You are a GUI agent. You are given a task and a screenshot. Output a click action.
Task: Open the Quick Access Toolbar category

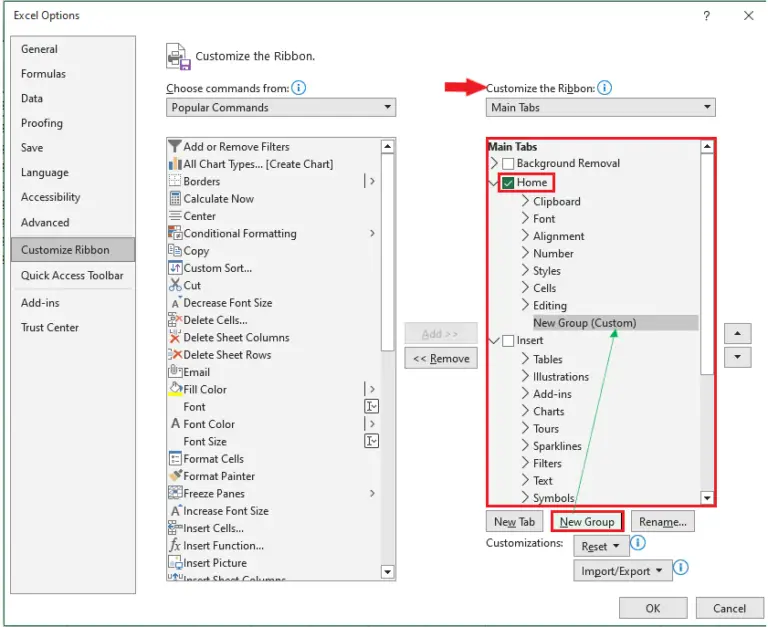[x=72, y=276]
